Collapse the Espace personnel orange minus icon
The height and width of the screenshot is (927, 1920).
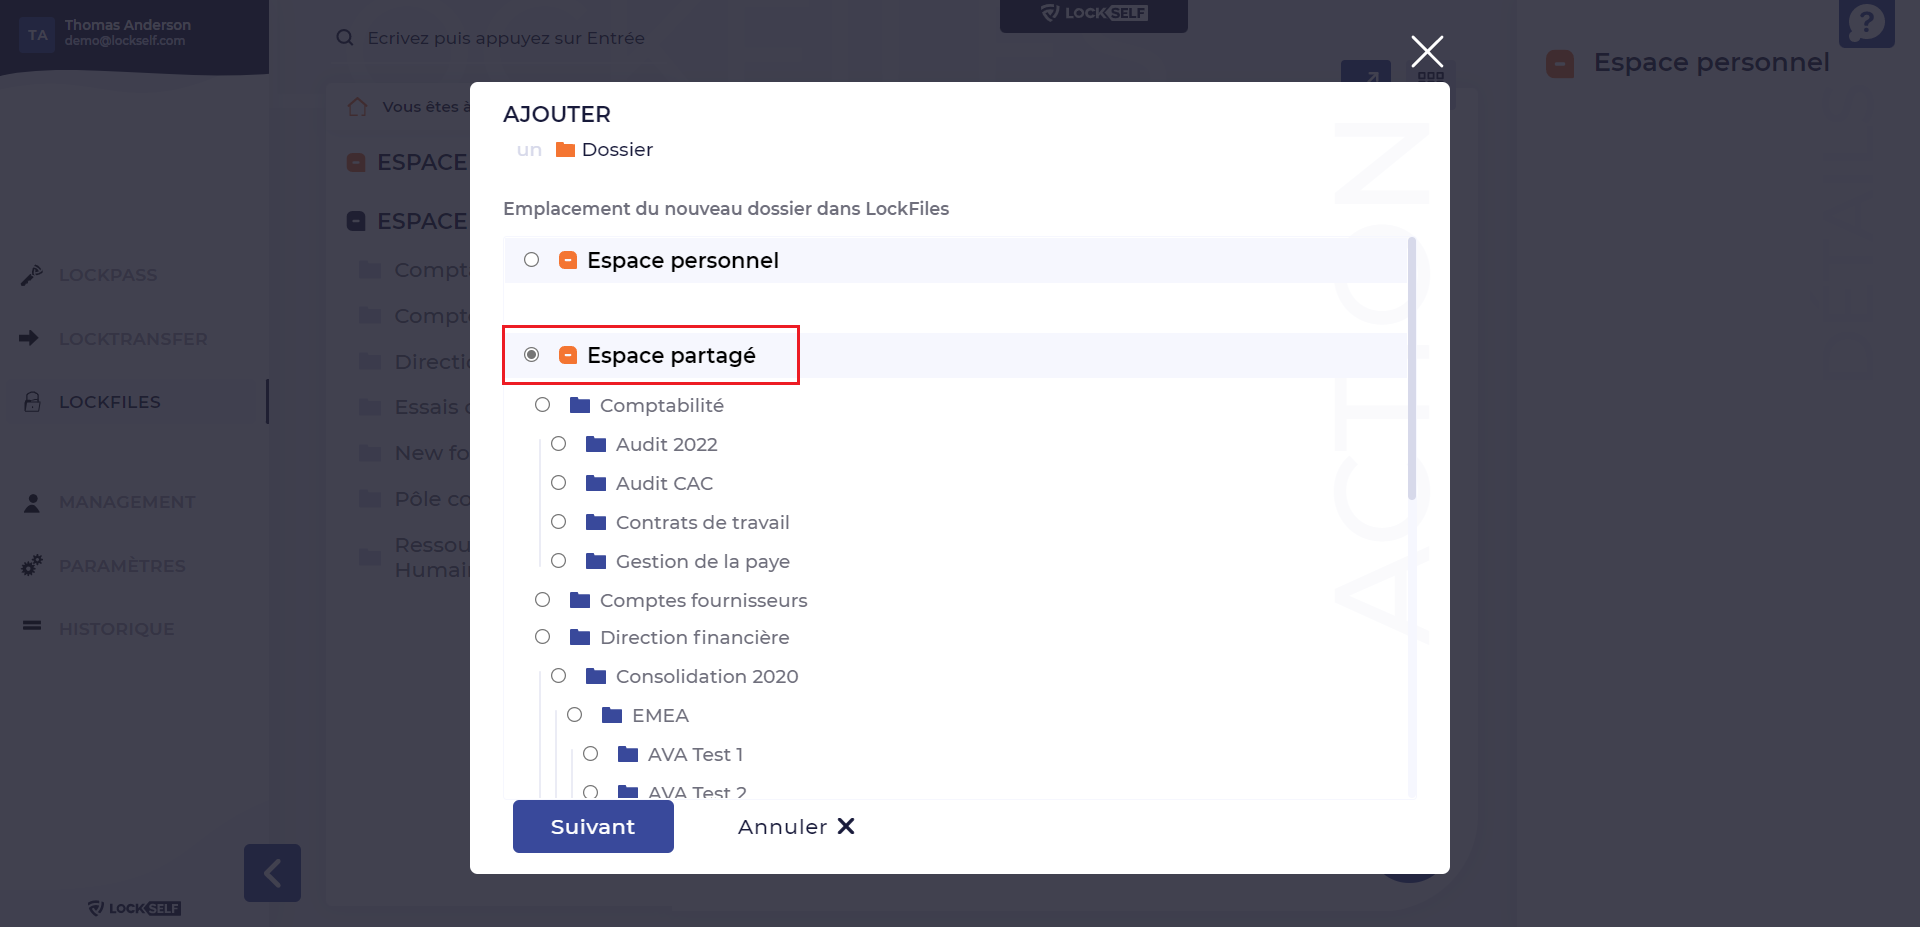(x=568, y=260)
